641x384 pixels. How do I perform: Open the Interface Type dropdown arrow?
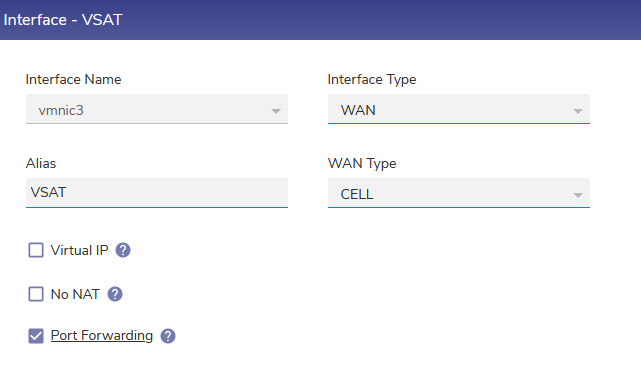578,111
